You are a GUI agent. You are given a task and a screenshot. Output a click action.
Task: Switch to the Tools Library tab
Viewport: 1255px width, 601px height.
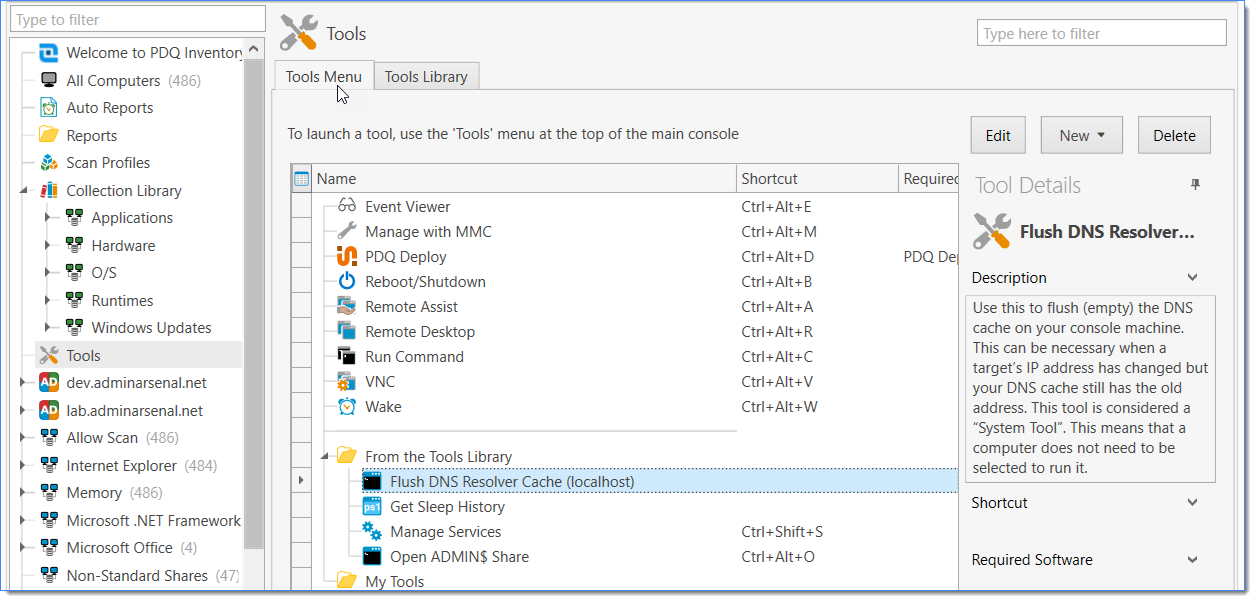click(426, 77)
